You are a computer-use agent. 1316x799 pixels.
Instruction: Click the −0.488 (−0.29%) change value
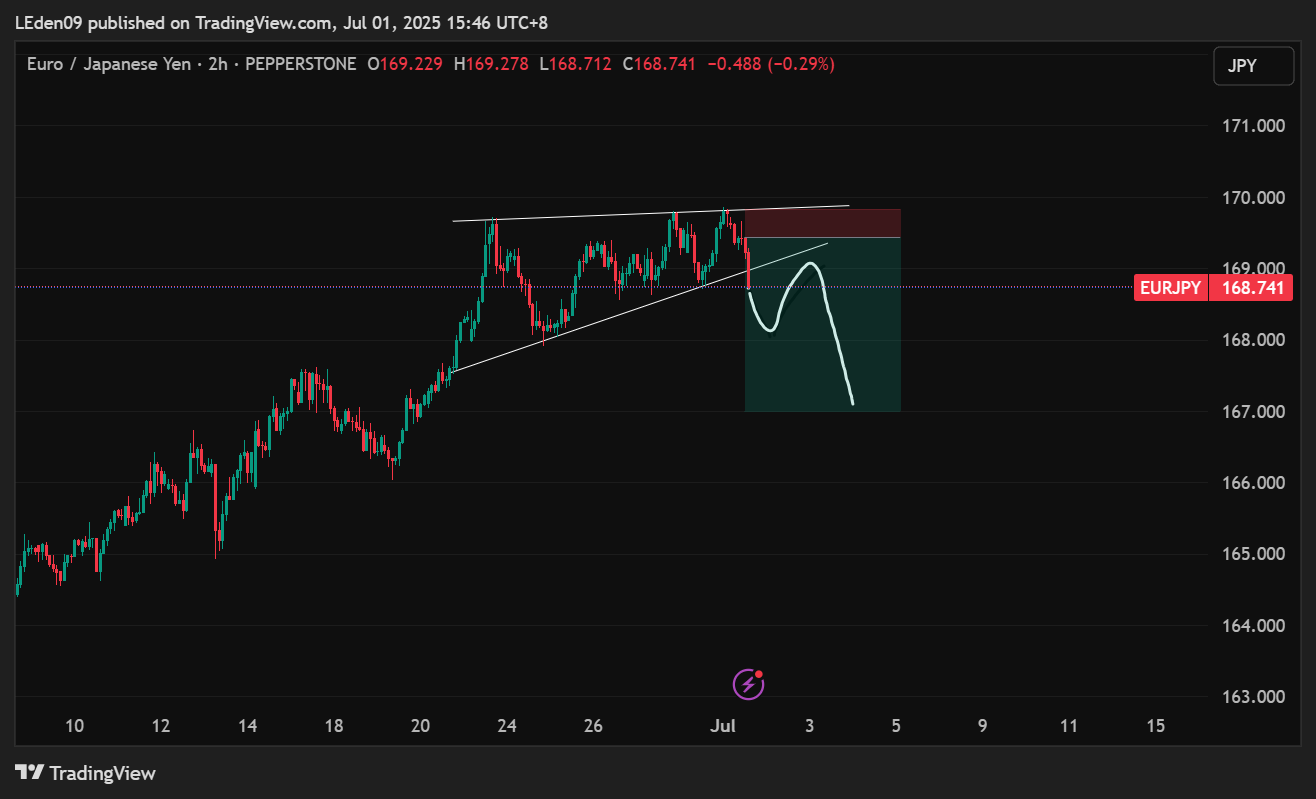click(771, 64)
